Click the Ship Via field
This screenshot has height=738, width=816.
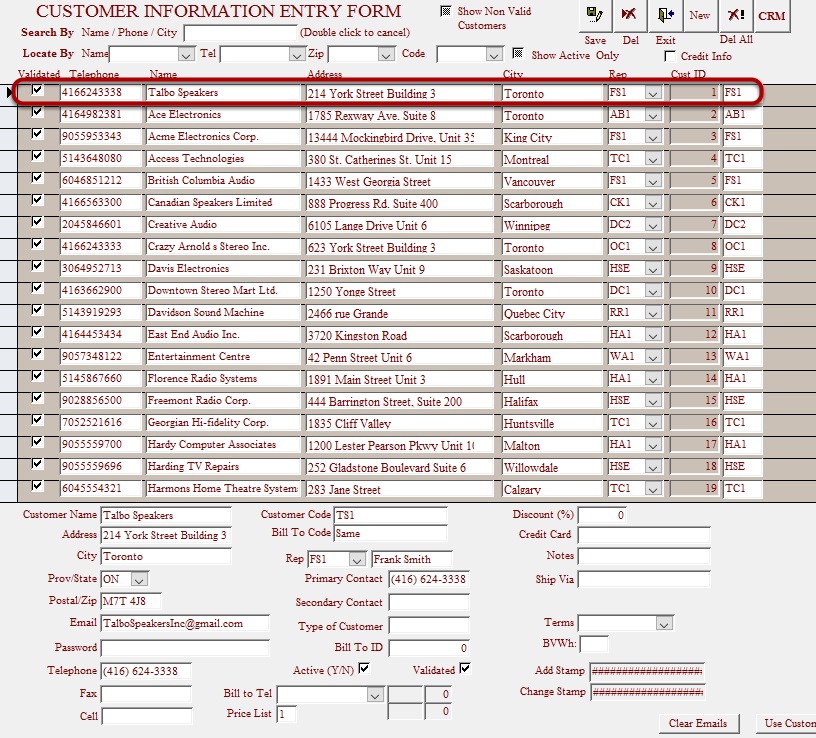click(644, 579)
